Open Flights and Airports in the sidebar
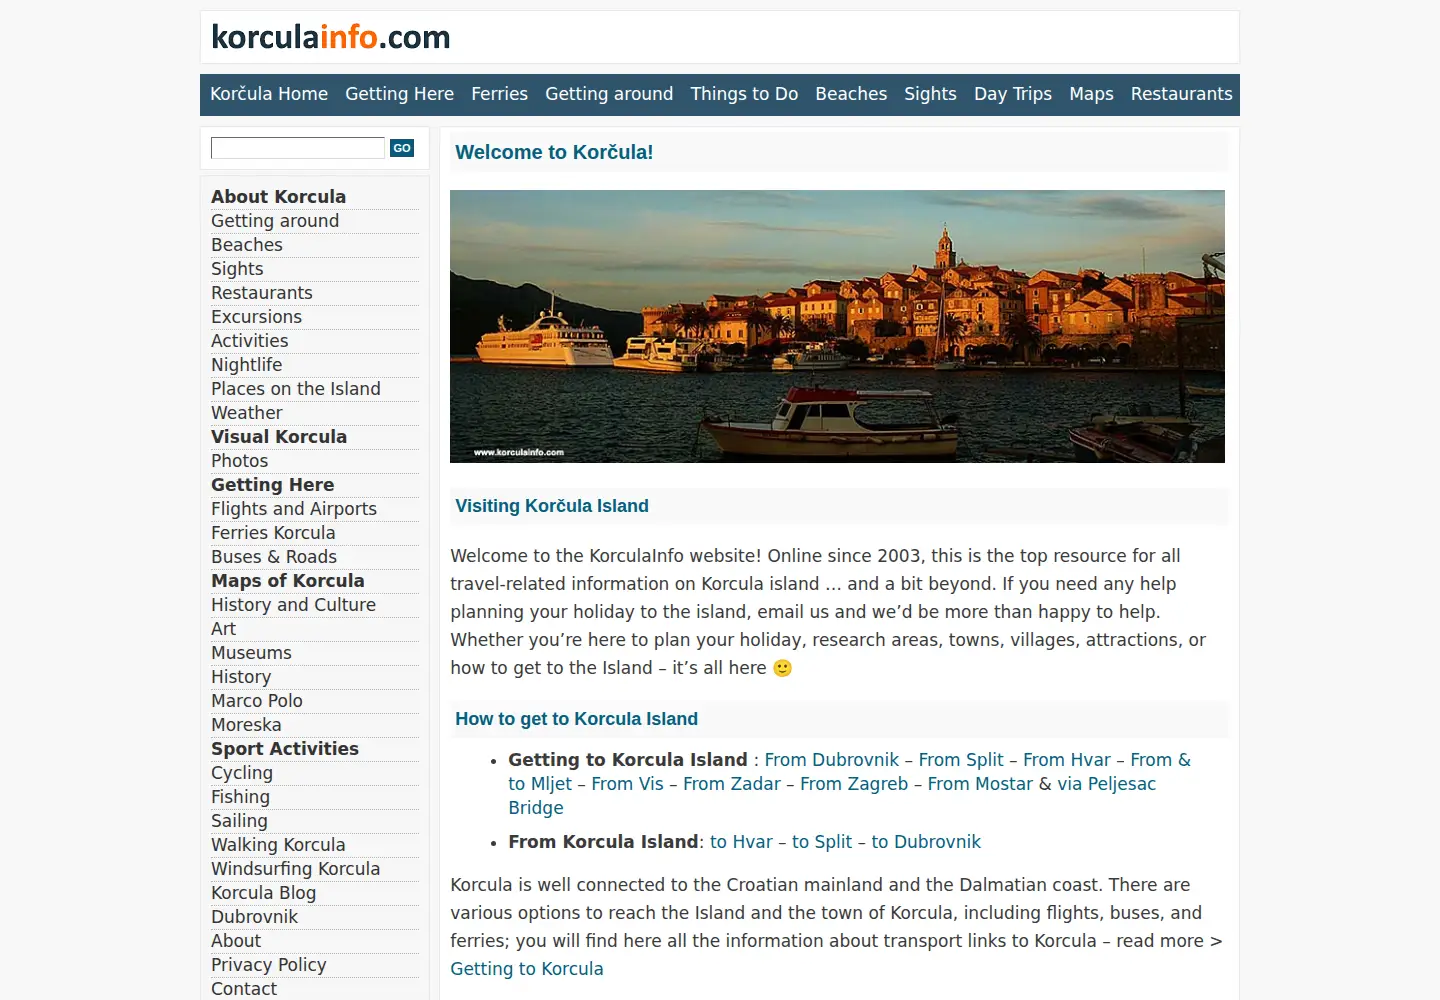This screenshot has height=1000, width=1440. click(x=294, y=509)
